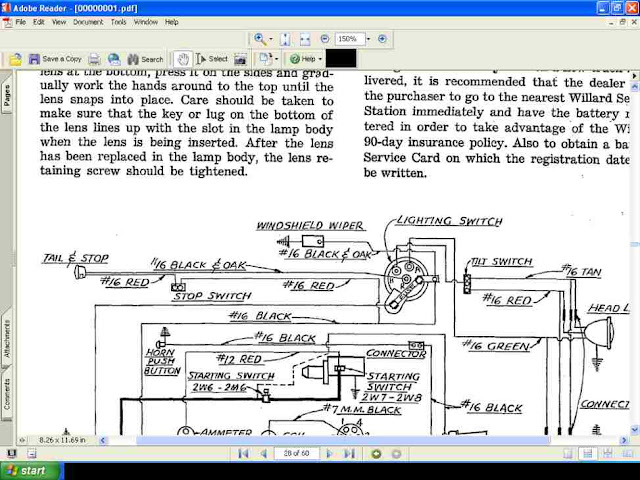The height and width of the screenshot is (480, 640).
Task: Open the zoom percentage dropdown
Action: (x=369, y=39)
